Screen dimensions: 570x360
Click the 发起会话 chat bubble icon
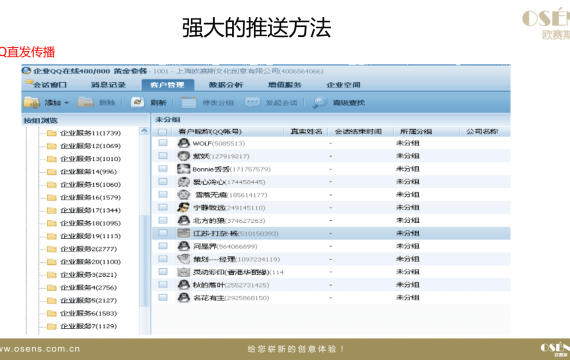[252, 102]
